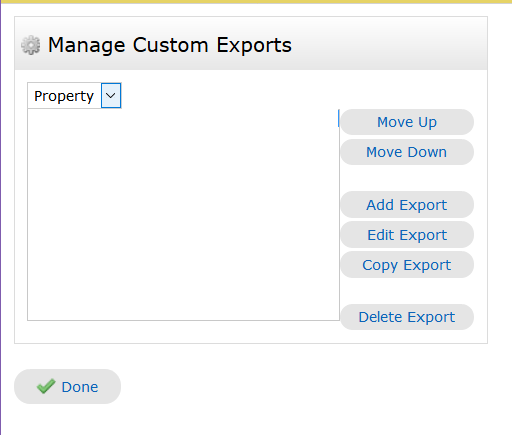Choose the Edit Export button

pos(407,235)
